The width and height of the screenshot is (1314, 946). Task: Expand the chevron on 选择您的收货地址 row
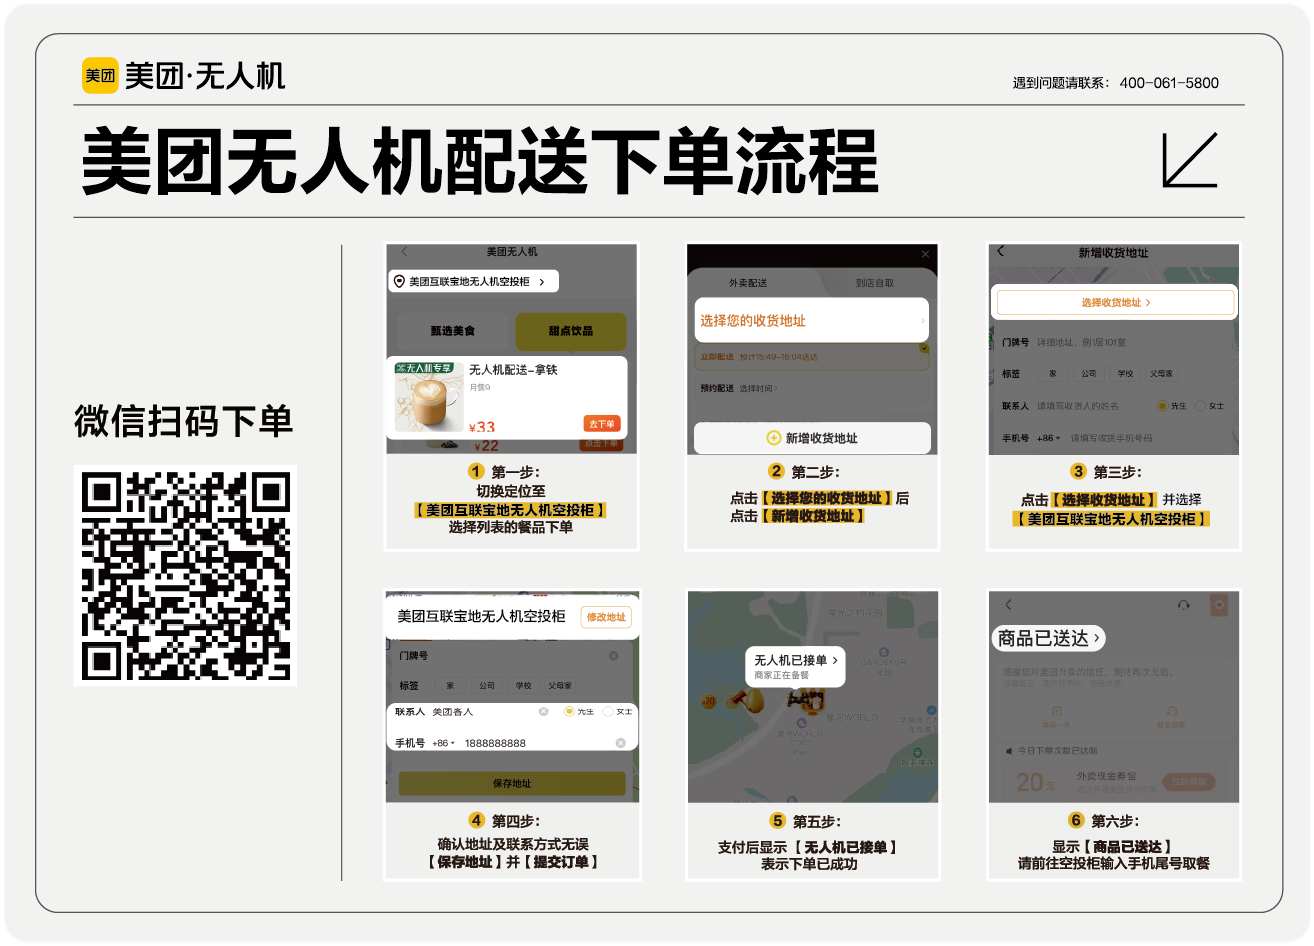pos(922,321)
